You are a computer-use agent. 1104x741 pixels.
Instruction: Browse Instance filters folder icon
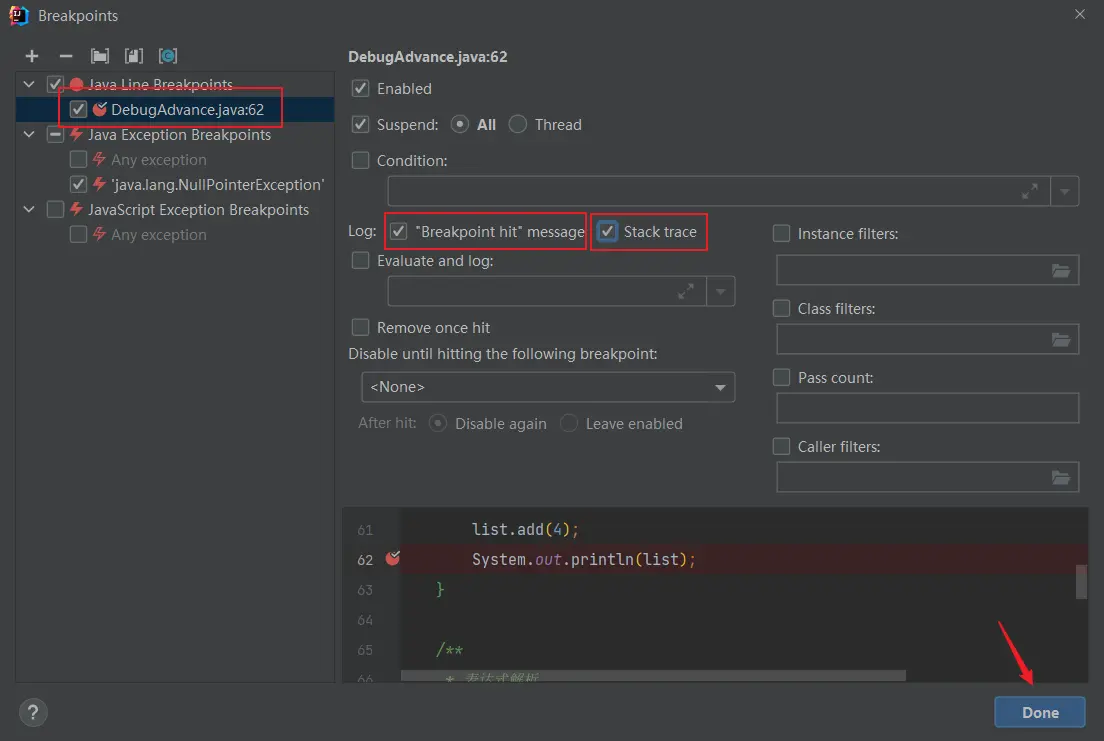tap(1061, 270)
